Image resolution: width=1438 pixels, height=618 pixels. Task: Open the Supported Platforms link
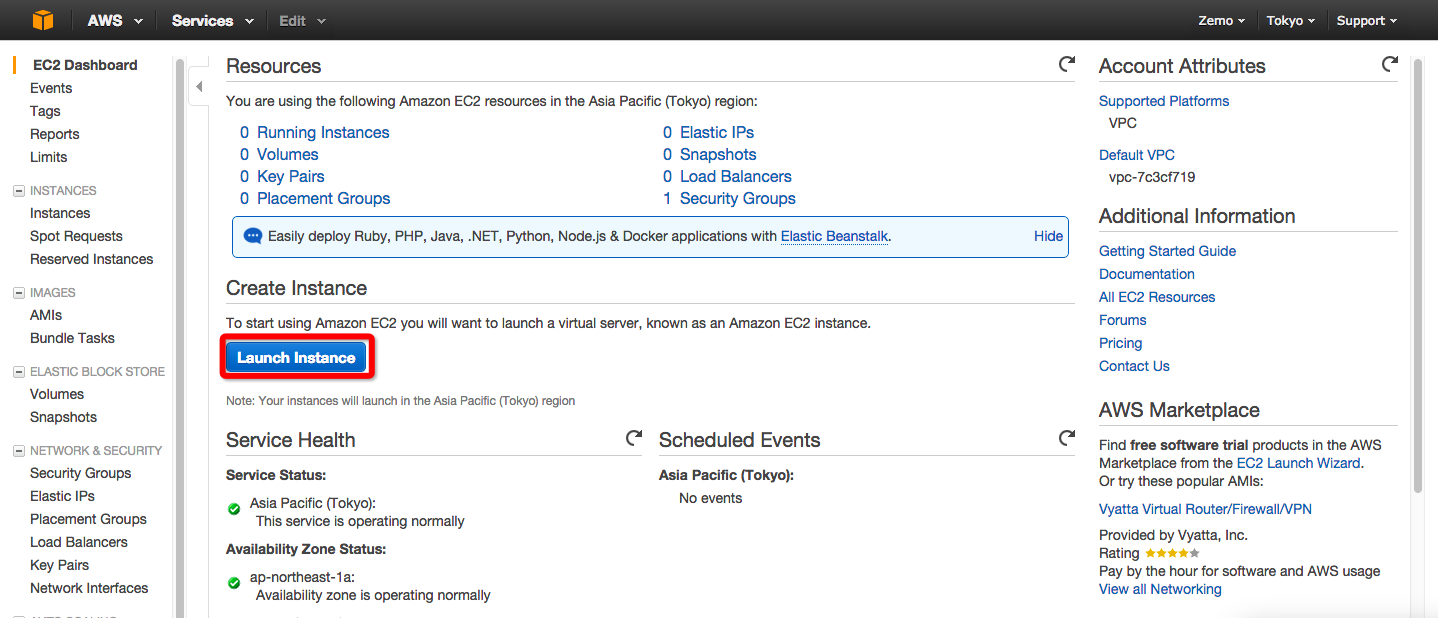[x=1164, y=101]
